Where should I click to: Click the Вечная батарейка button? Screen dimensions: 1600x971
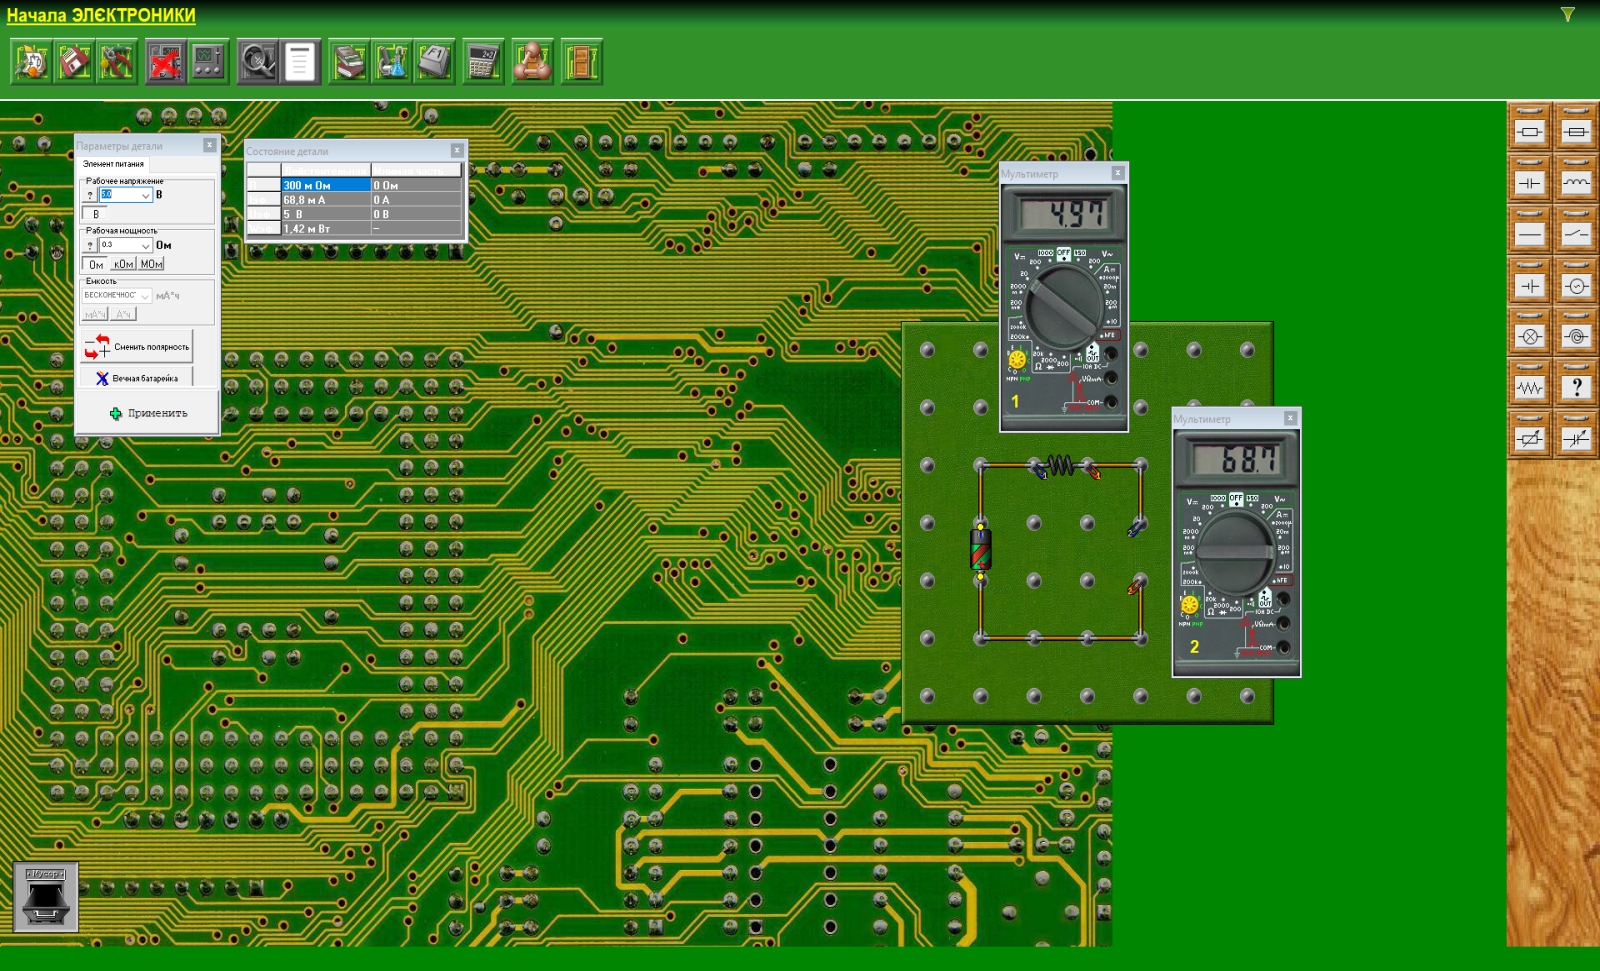(x=137, y=379)
